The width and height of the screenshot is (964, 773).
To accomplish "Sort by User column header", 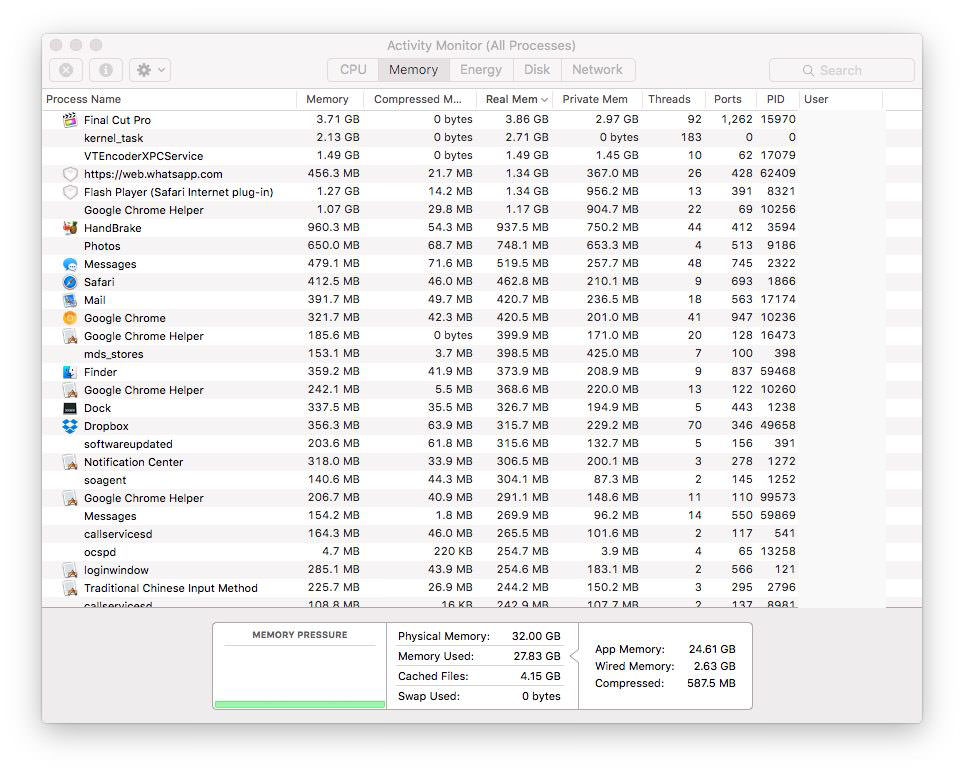I will (x=840, y=100).
